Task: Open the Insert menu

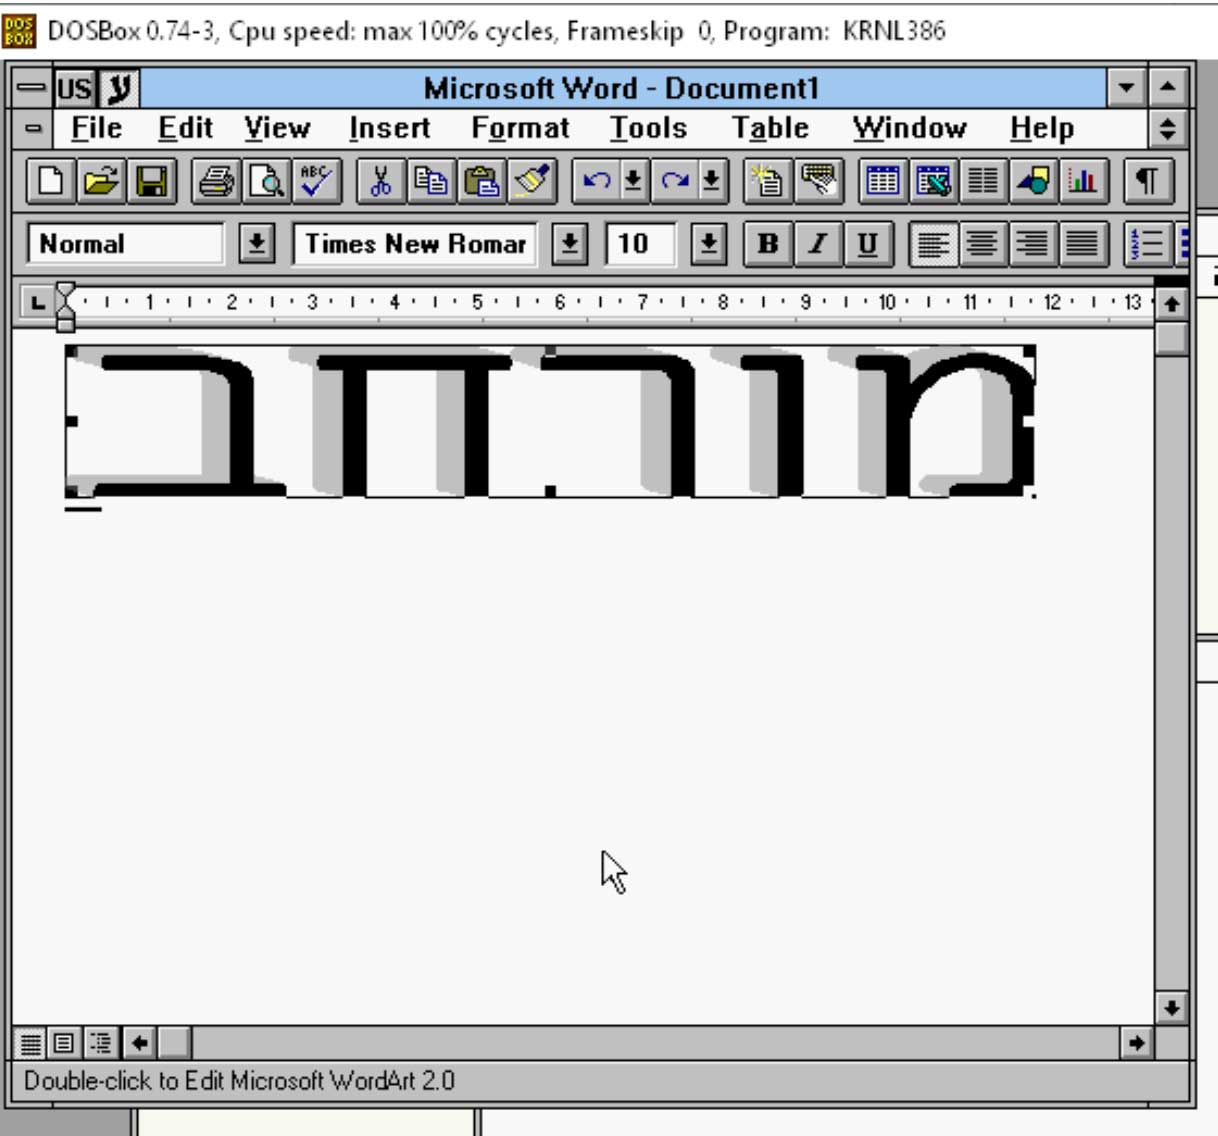Action: tap(389, 128)
